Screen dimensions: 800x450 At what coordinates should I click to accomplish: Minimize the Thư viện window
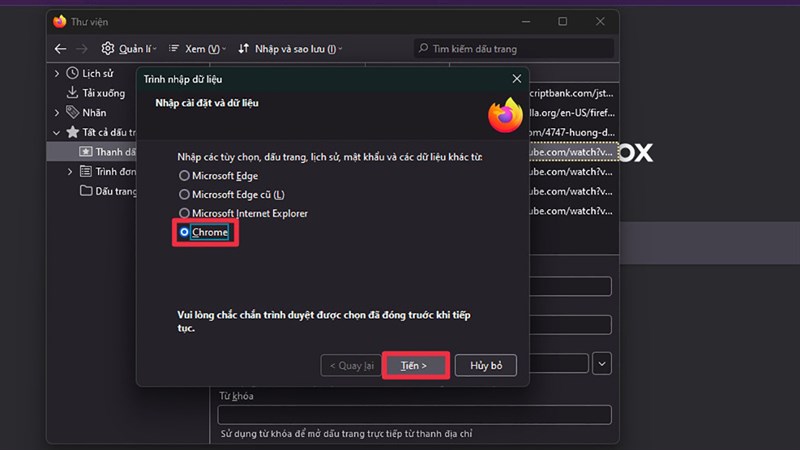pyautogui.click(x=526, y=21)
